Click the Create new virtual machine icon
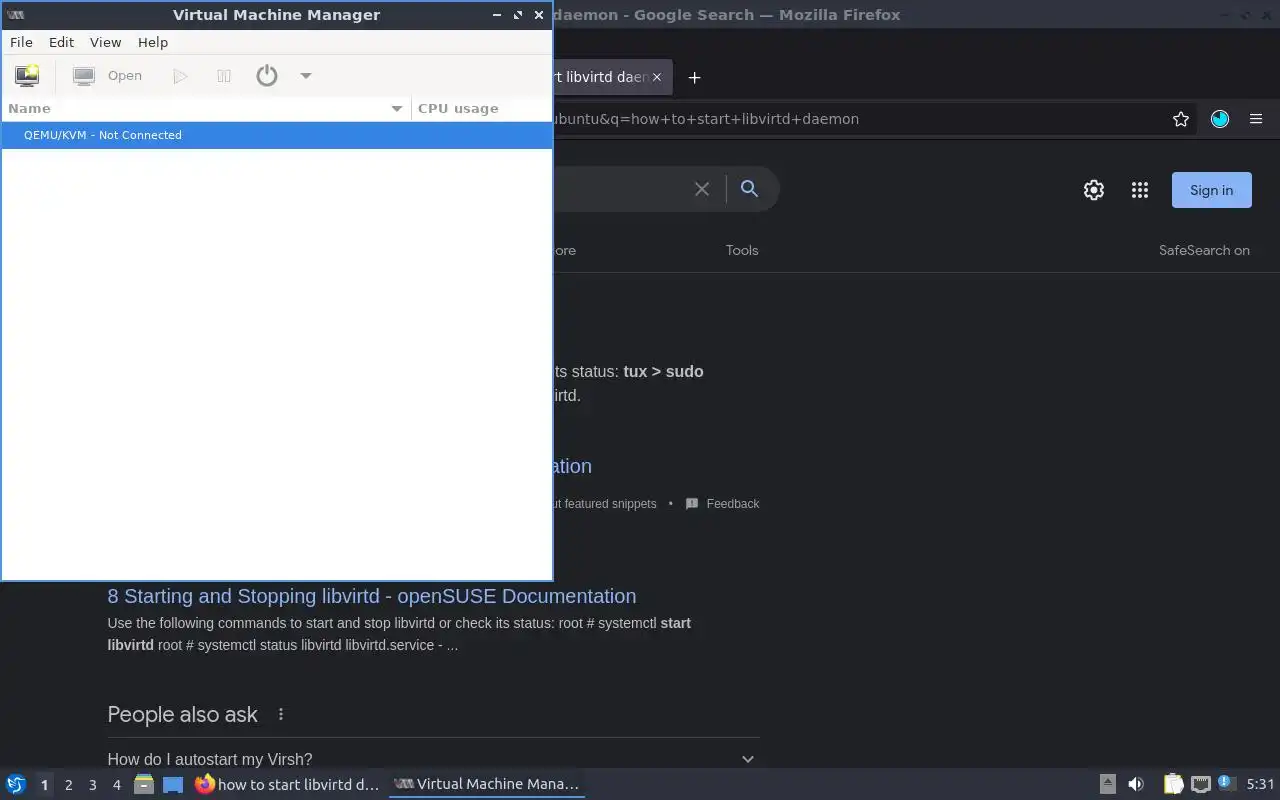The height and width of the screenshot is (800, 1280). coord(27,75)
